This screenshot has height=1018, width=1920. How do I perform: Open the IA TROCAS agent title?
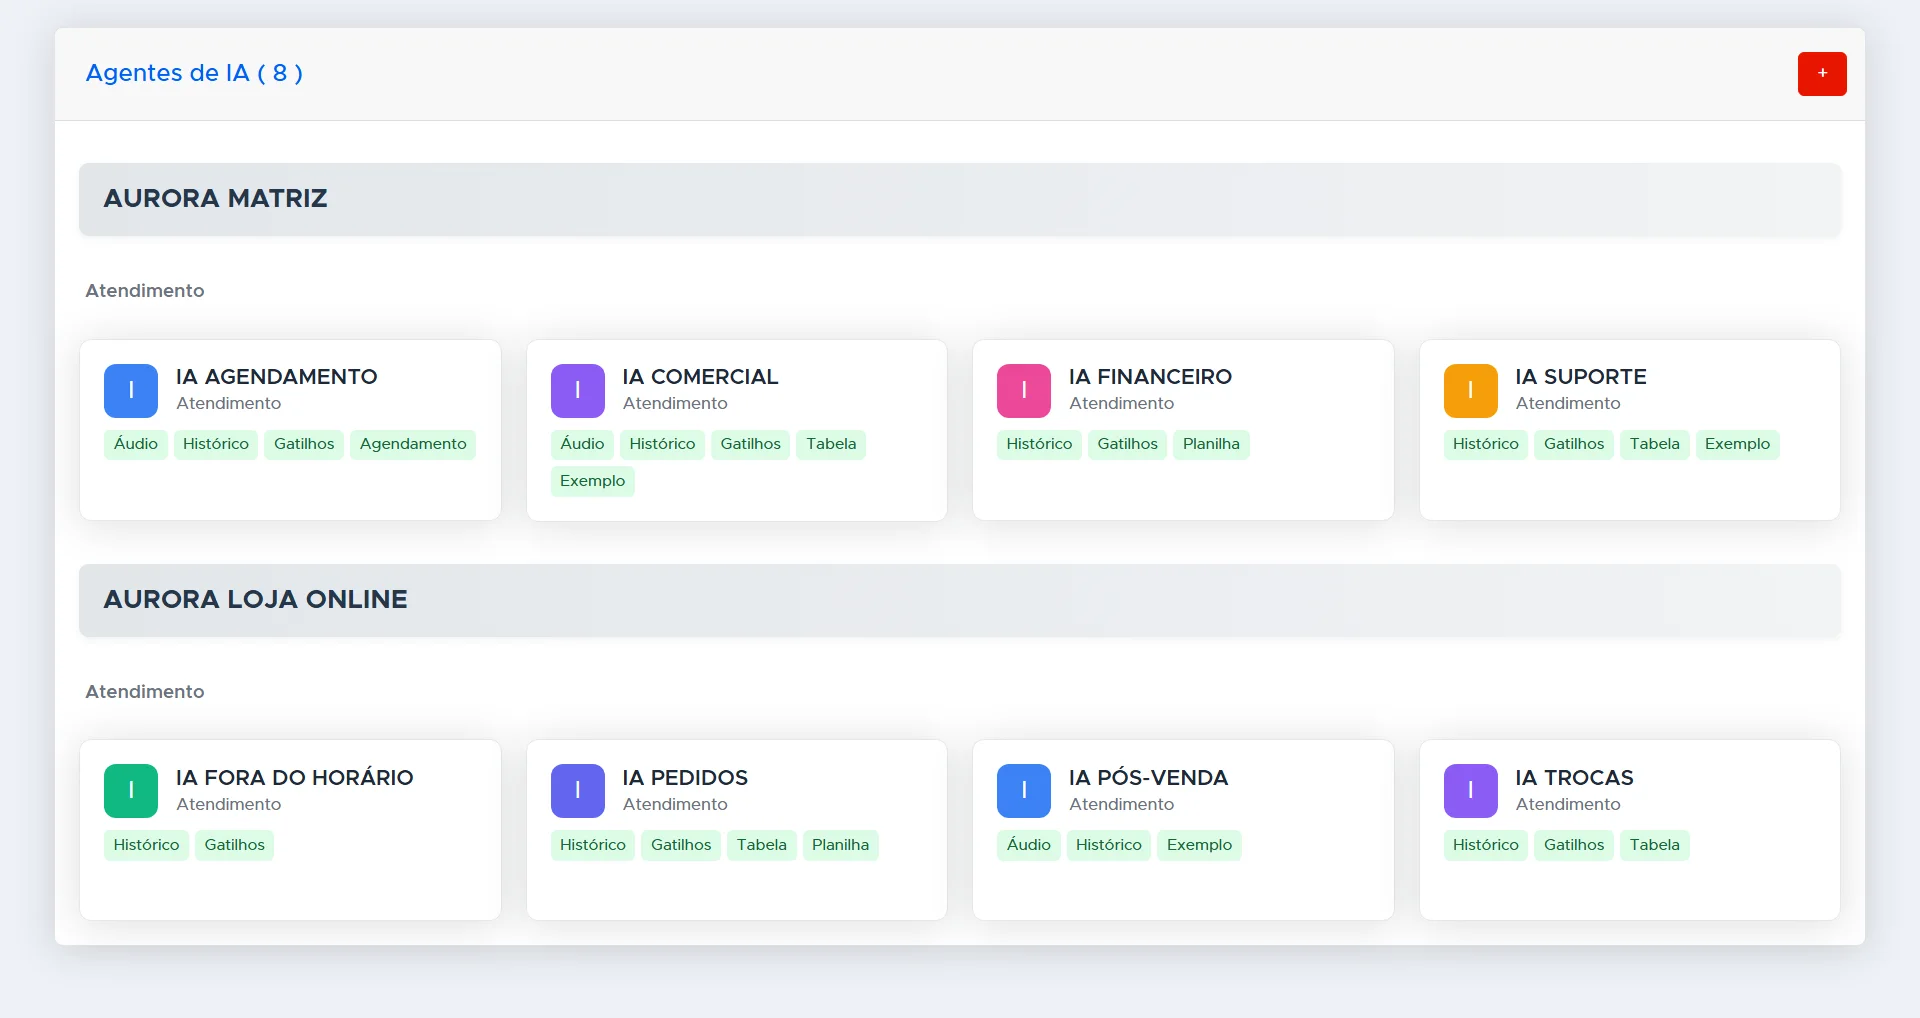pyautogui.click(x=1574, y=777)
